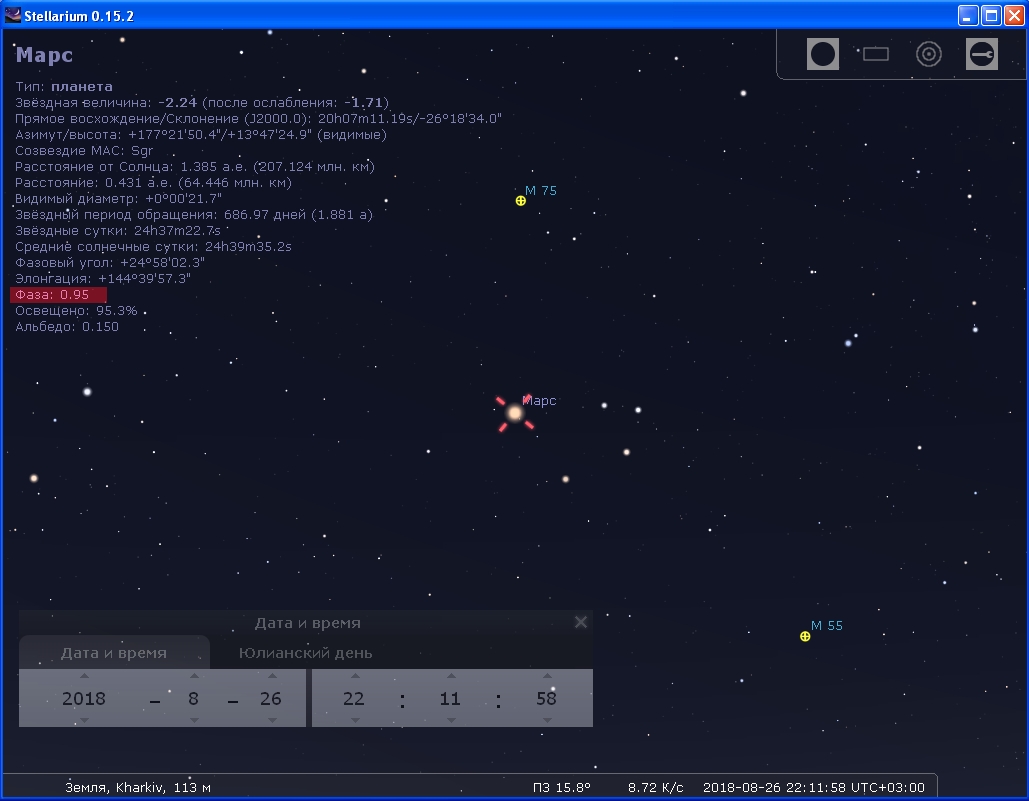1029x801 pixels.
Task: Toggle the Oculars eyepiece view icon
Action: click(822, 54)
